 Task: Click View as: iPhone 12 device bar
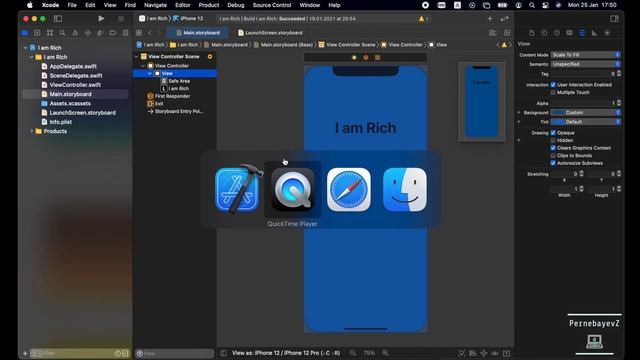point(286,353)
